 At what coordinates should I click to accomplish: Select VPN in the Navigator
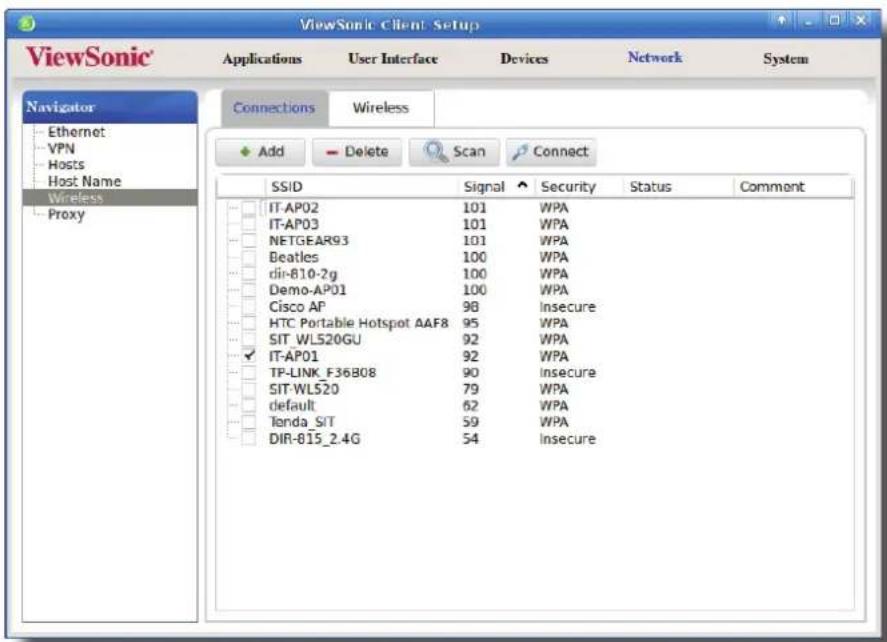pyautogui.click(x=61, y=148)
